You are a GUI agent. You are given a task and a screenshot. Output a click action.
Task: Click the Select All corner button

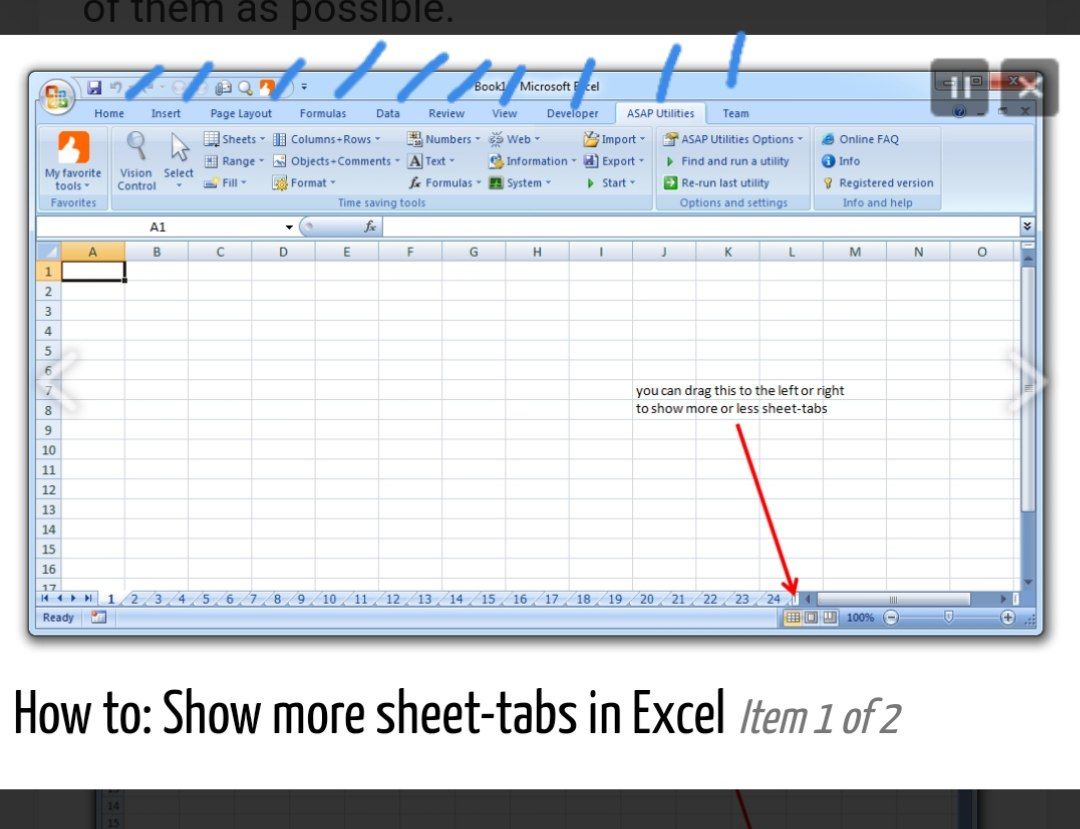tap(48, 251)
